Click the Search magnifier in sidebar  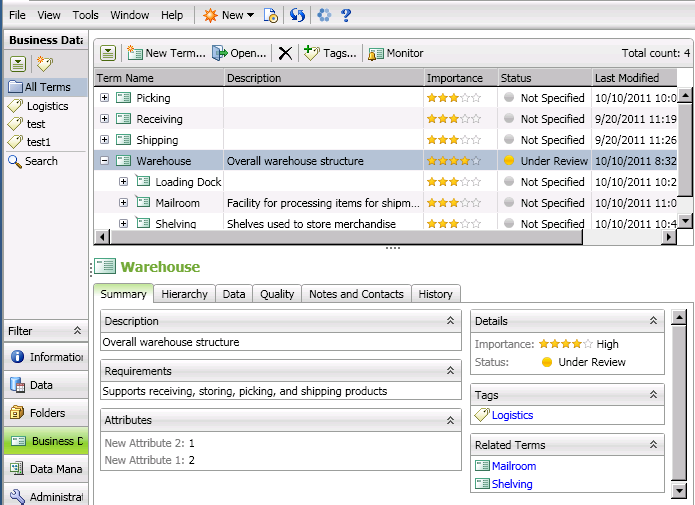[15, 161]
